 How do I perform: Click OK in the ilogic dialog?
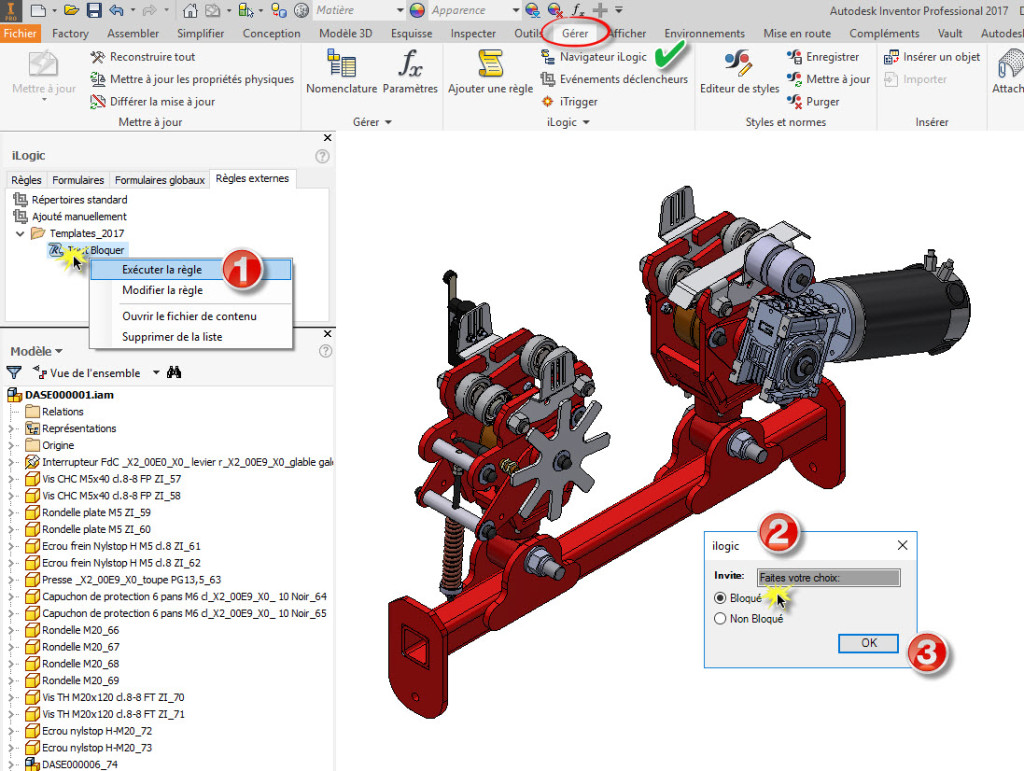[867, 643]
